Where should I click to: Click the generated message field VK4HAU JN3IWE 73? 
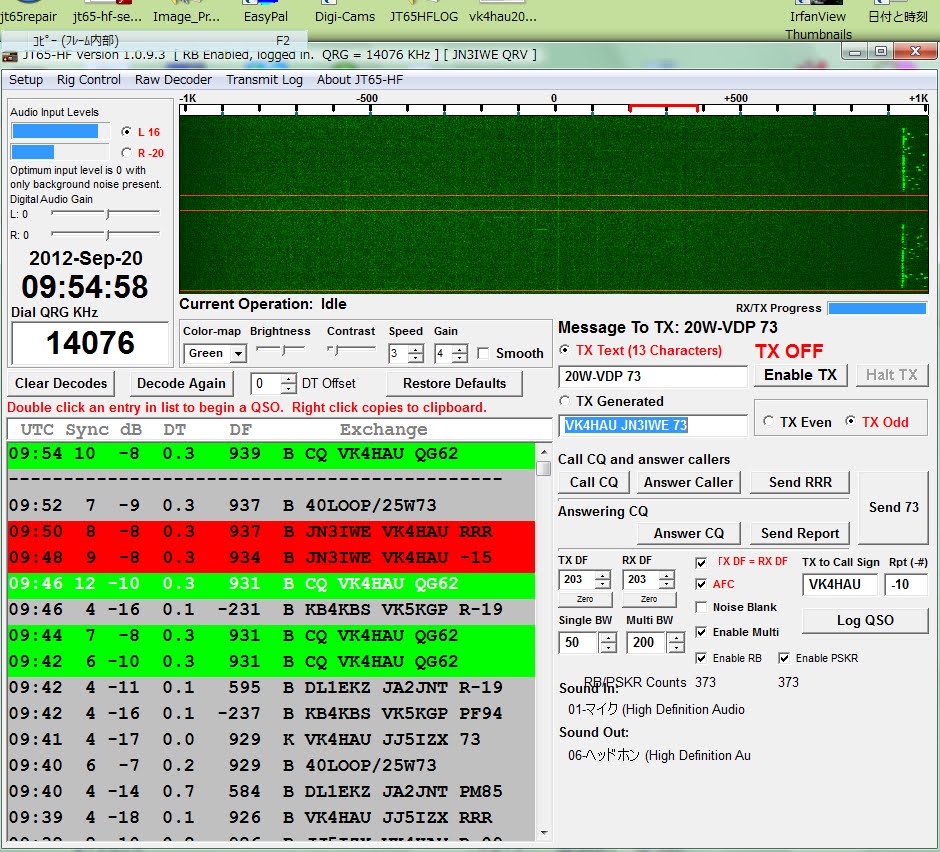click(652, 425)
